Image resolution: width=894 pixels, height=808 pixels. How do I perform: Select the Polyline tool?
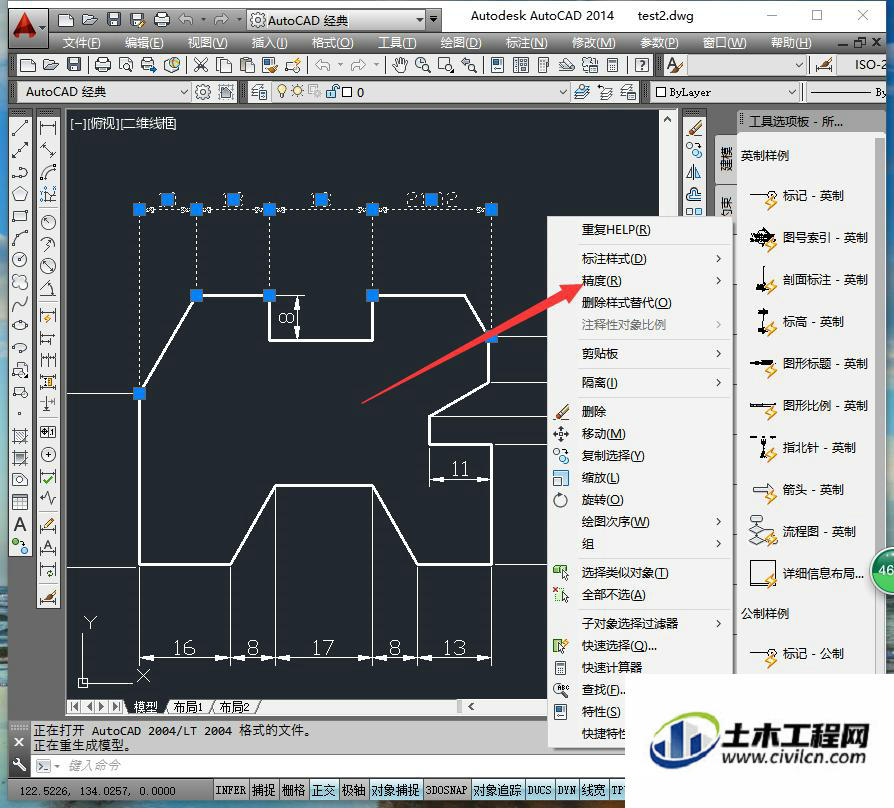[20, 172]
